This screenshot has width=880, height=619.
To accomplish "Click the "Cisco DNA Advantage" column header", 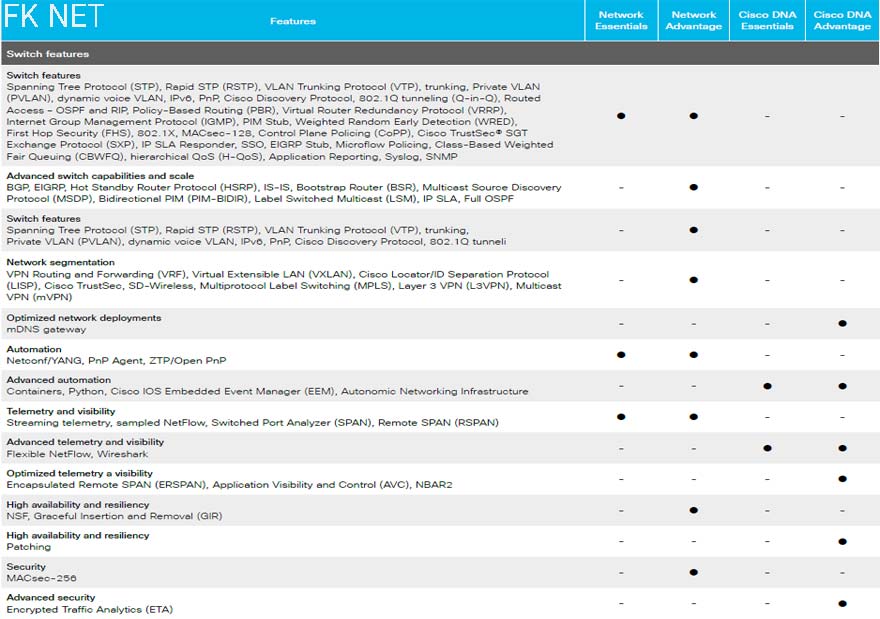I will [x=842, y=20].
